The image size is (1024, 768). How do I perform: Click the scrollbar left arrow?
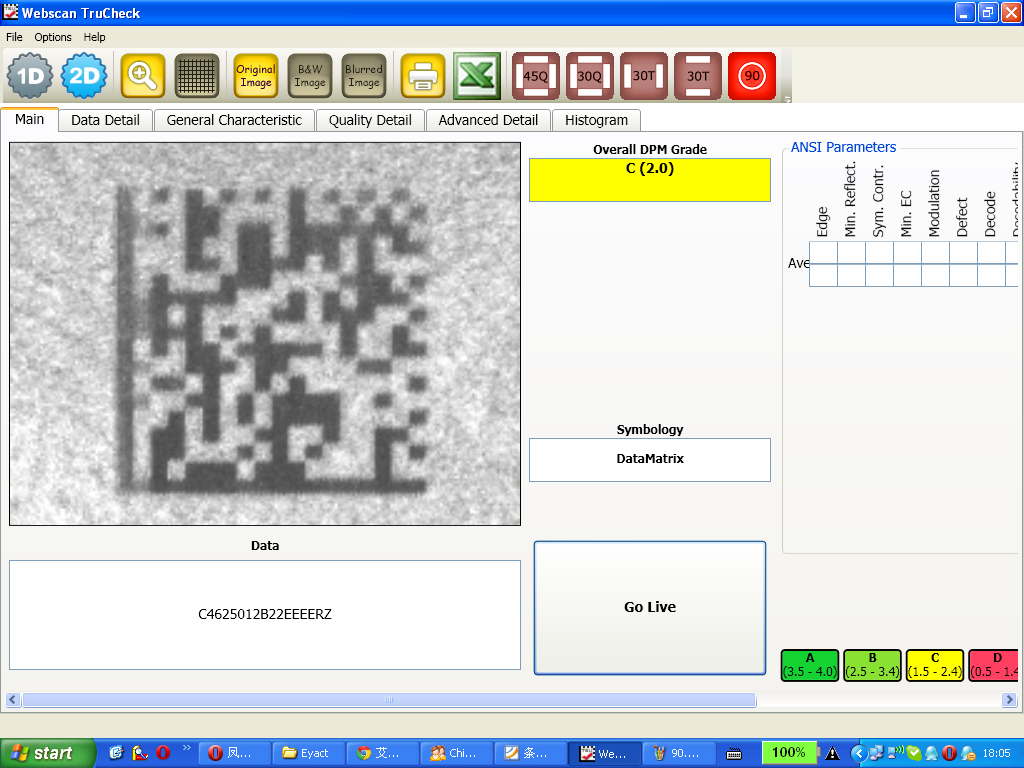coord(12,700)
